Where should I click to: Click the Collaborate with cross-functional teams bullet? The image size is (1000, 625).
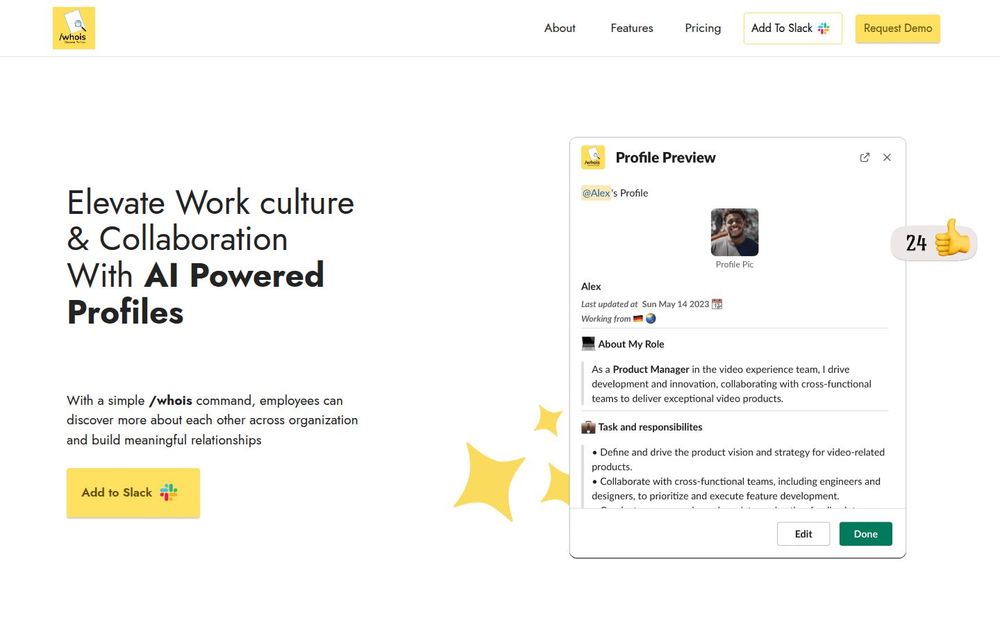(x=736, y=489)
